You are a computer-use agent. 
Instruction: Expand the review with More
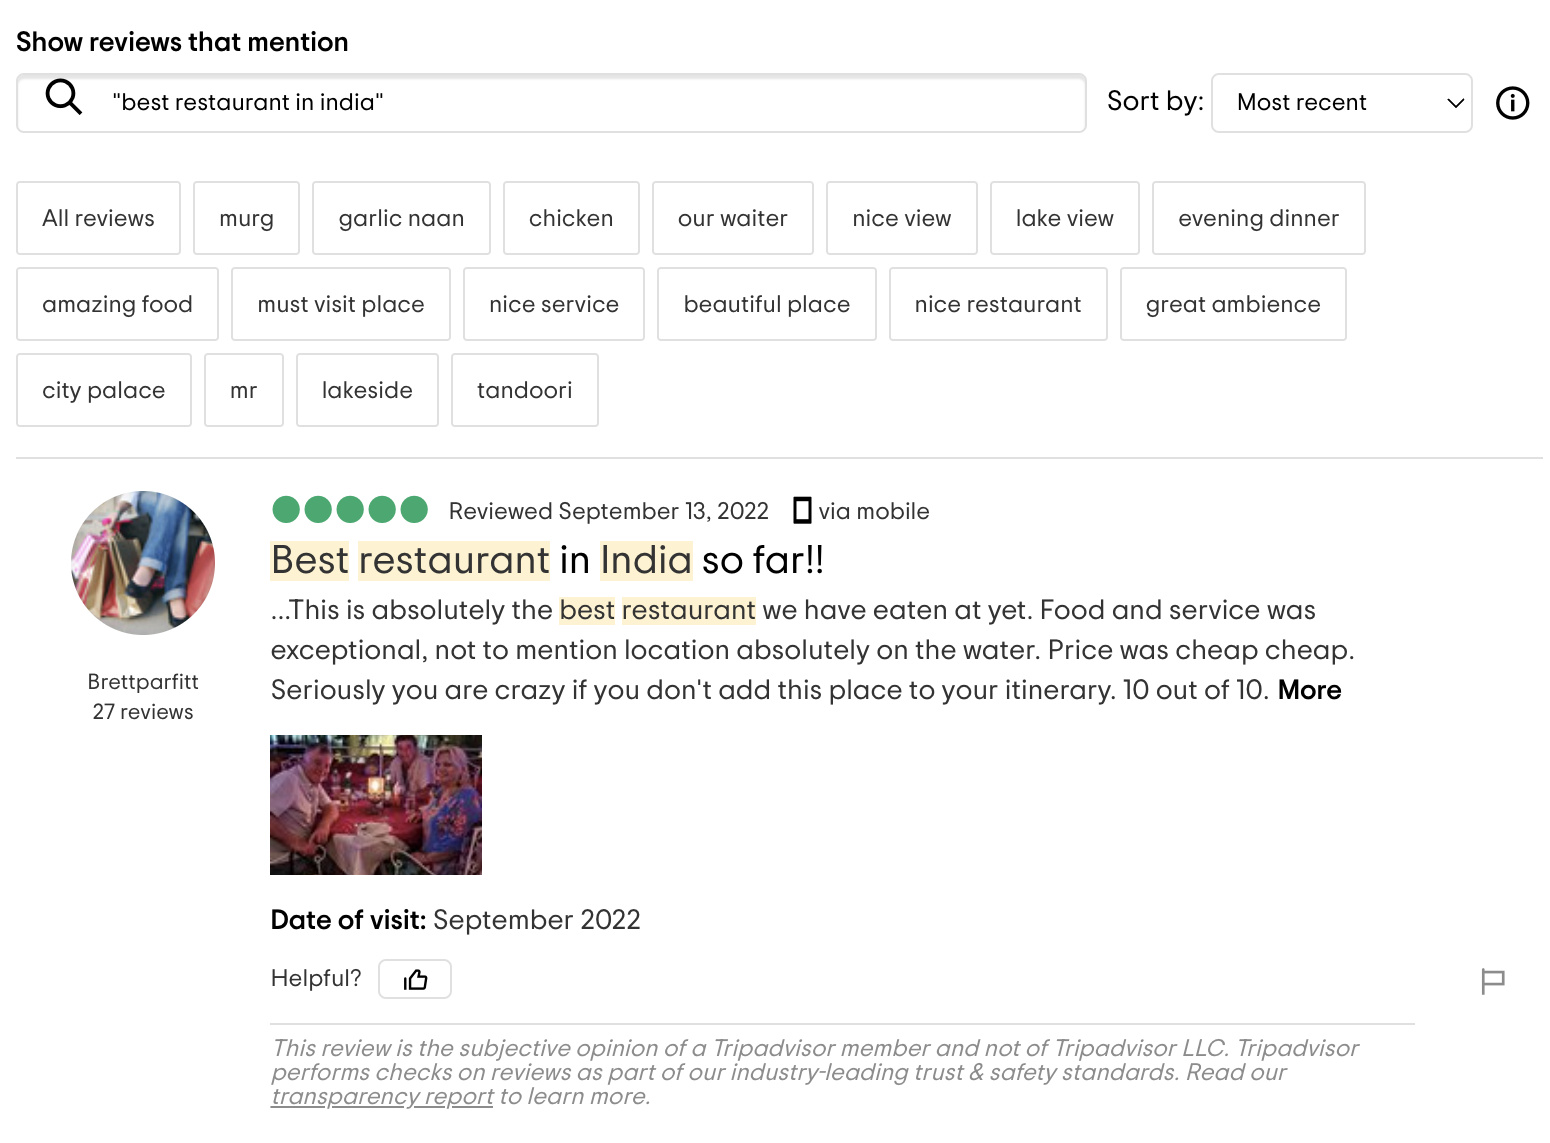1309,690
